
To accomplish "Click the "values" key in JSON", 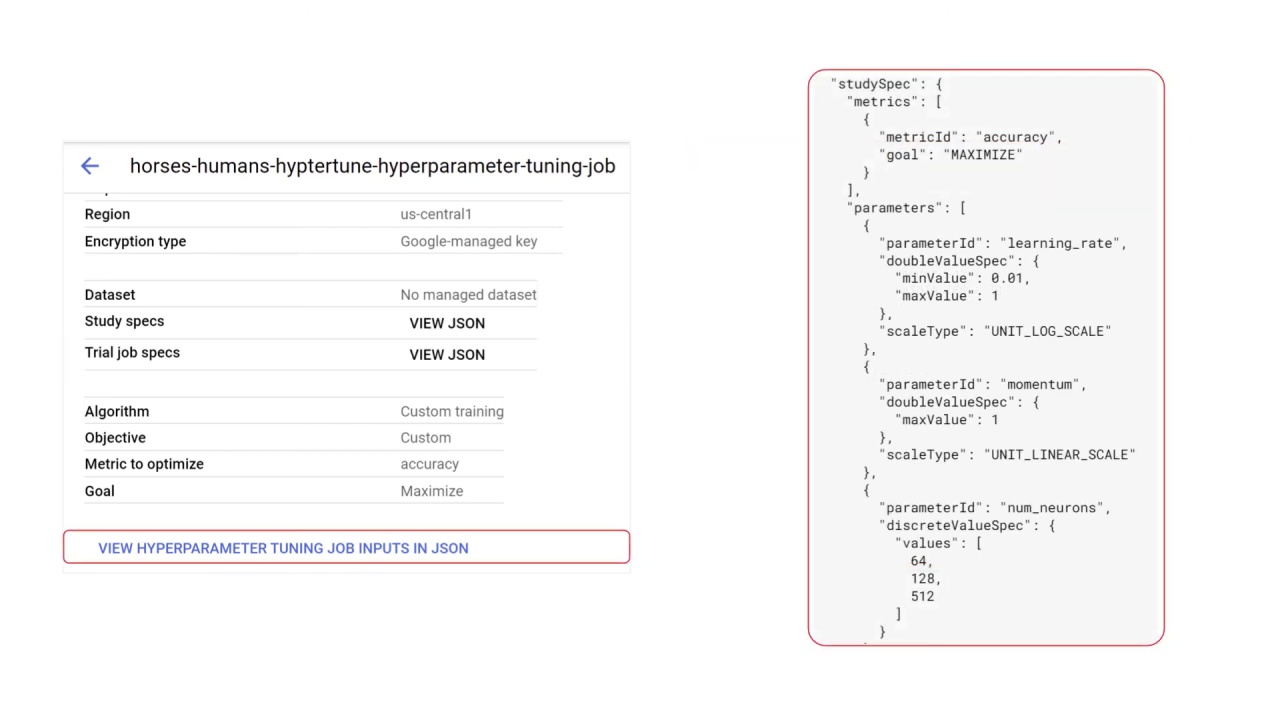I will click(x=928, y=543).
